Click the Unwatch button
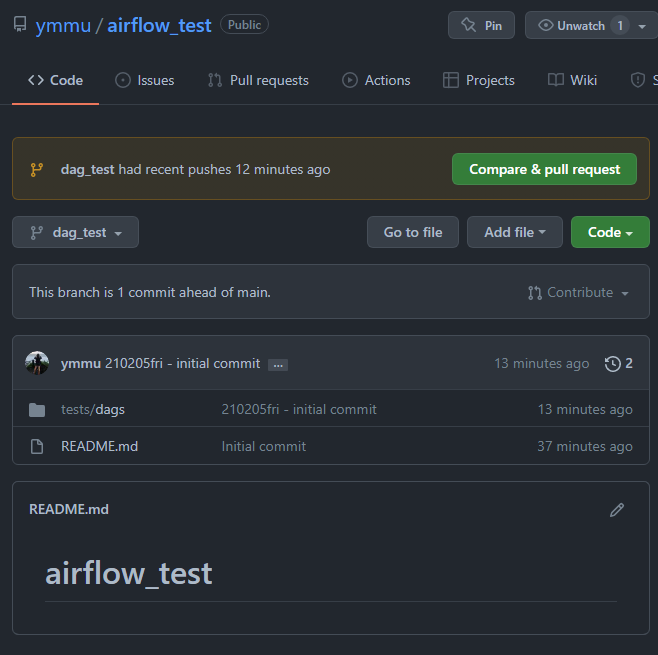The width and height of the screenshot is (658, 655). click(x=581, y=25)
